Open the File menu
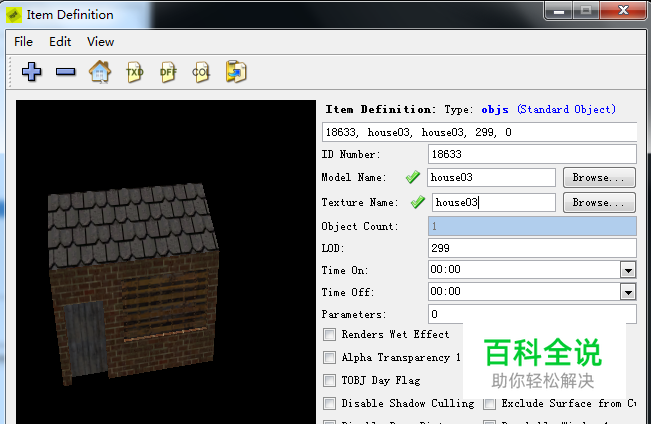The image size is (651, 424). [23, 42]
